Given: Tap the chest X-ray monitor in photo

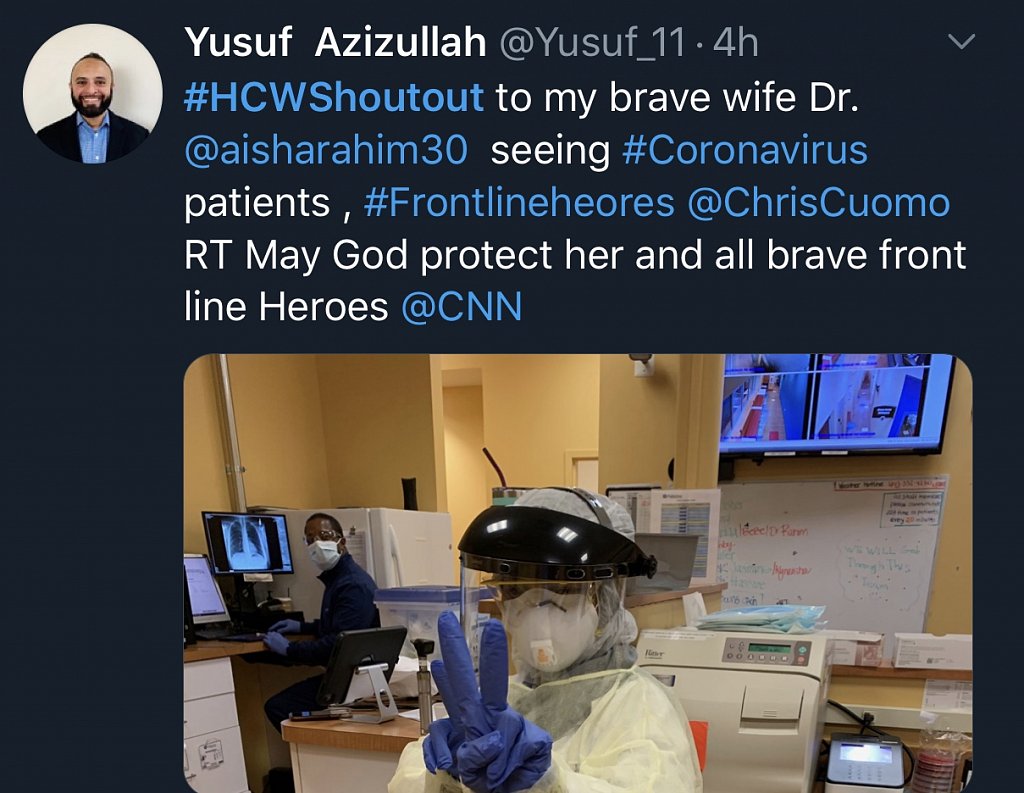Looking at the screenshot, I should [248, 543].
